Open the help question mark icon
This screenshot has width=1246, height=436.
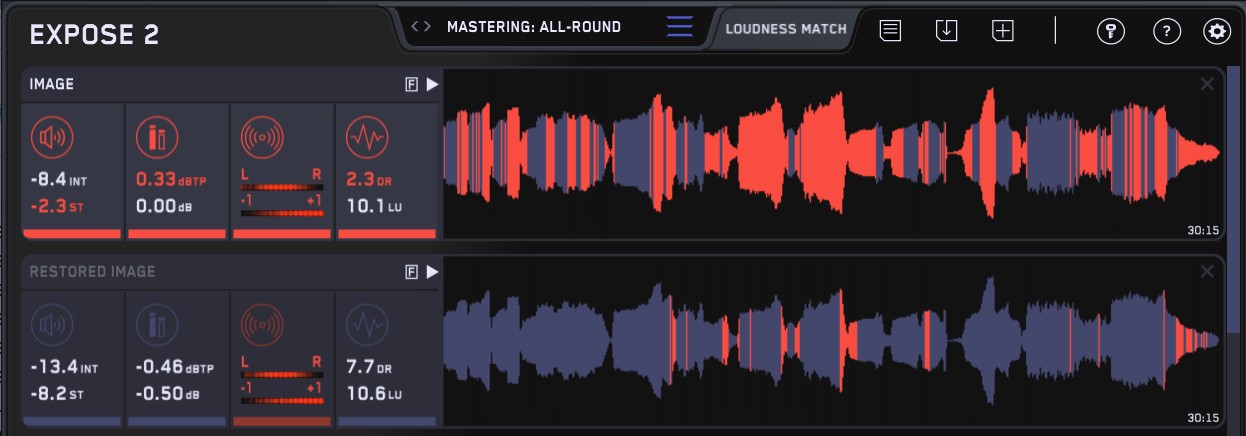[1166, 31]
